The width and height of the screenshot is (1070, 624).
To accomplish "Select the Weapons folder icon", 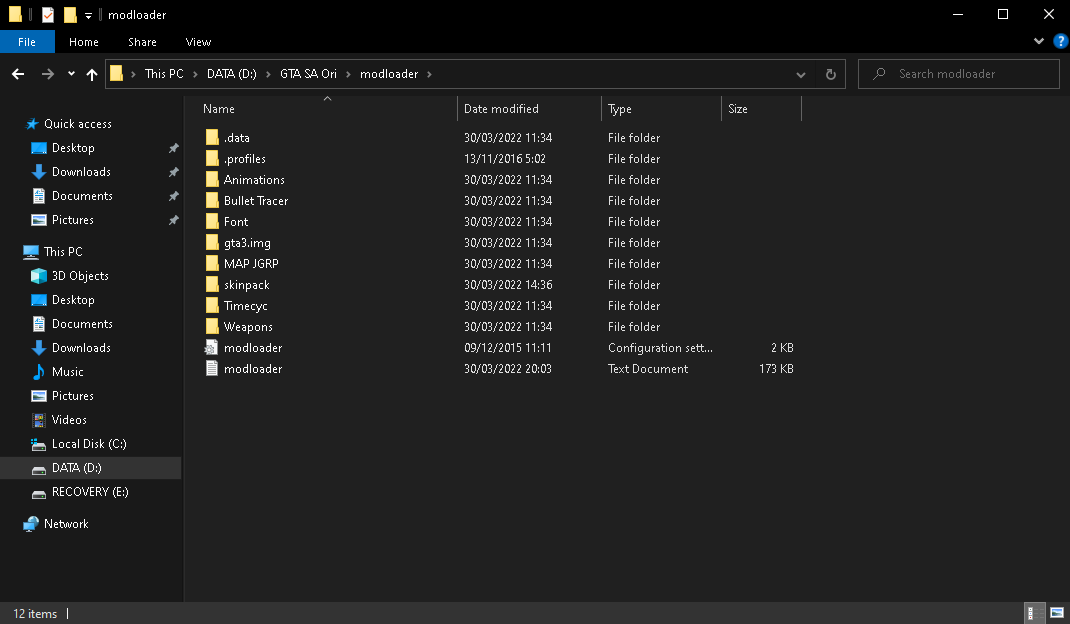I will (212, 326).
